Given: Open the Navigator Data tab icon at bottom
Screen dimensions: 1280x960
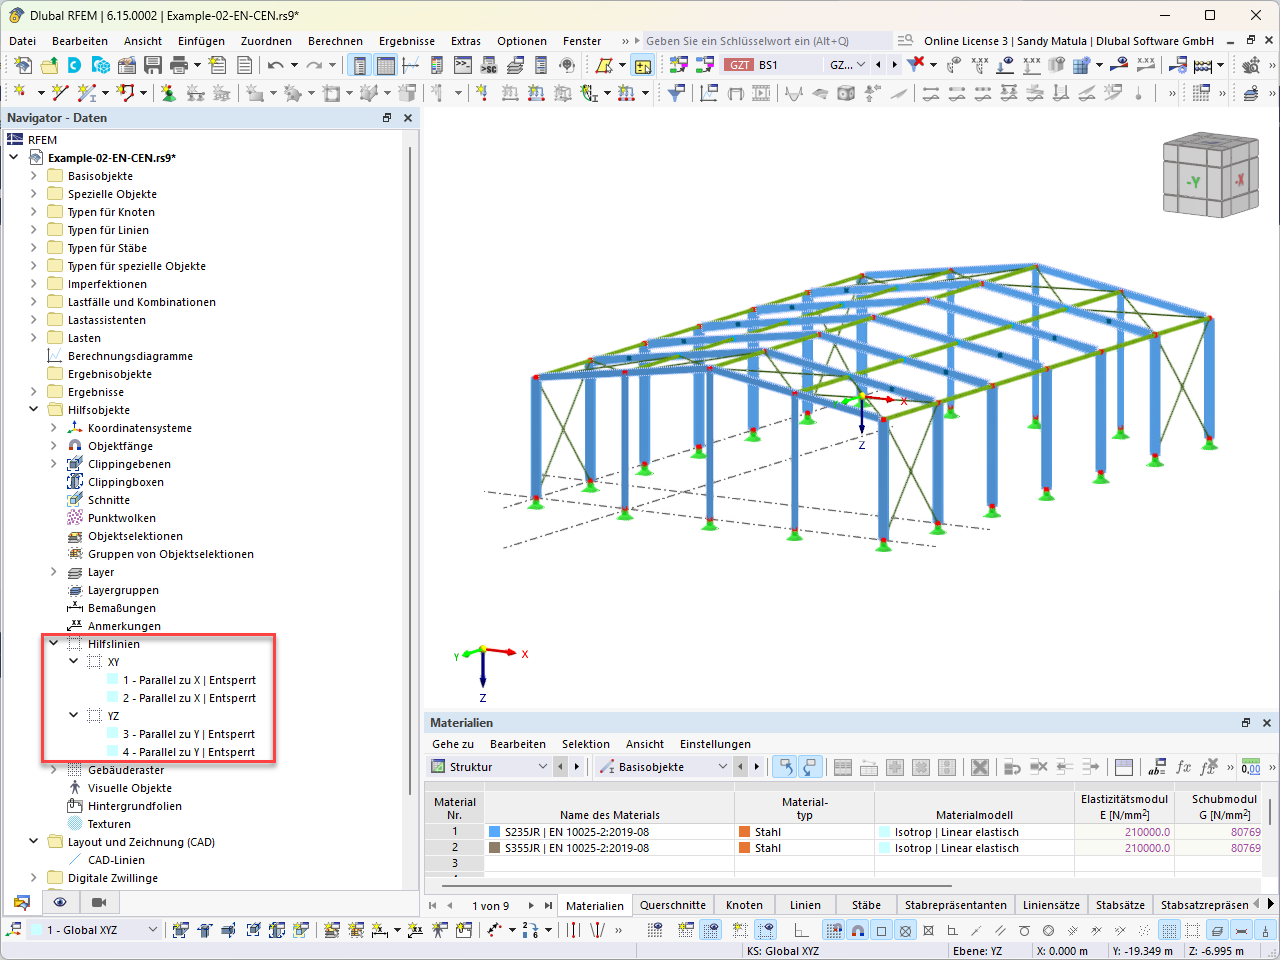Looking at the screenshot, I should click(x=21, y=902).
